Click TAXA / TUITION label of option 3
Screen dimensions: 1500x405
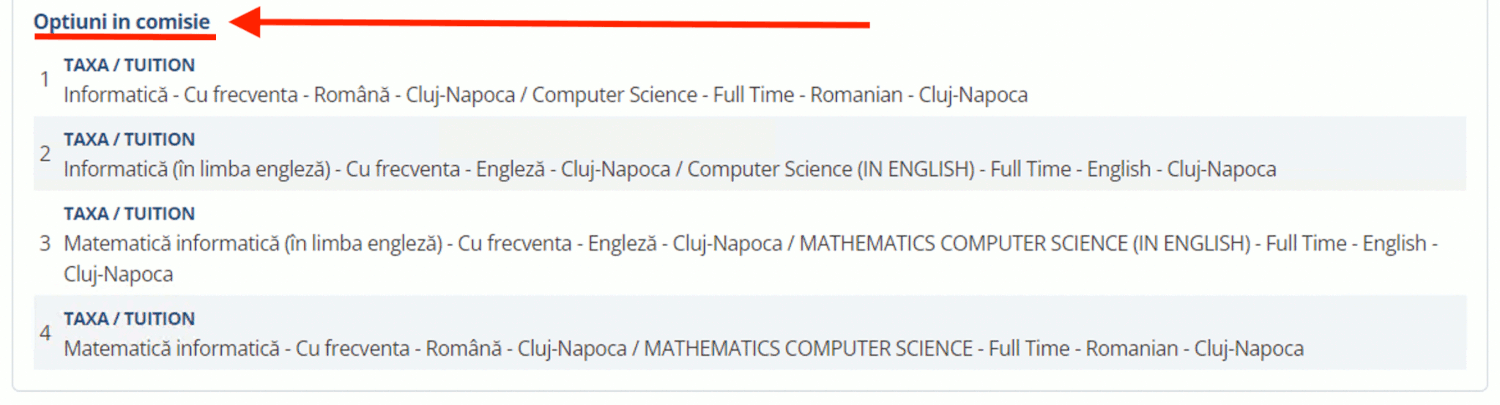point(129,214)
